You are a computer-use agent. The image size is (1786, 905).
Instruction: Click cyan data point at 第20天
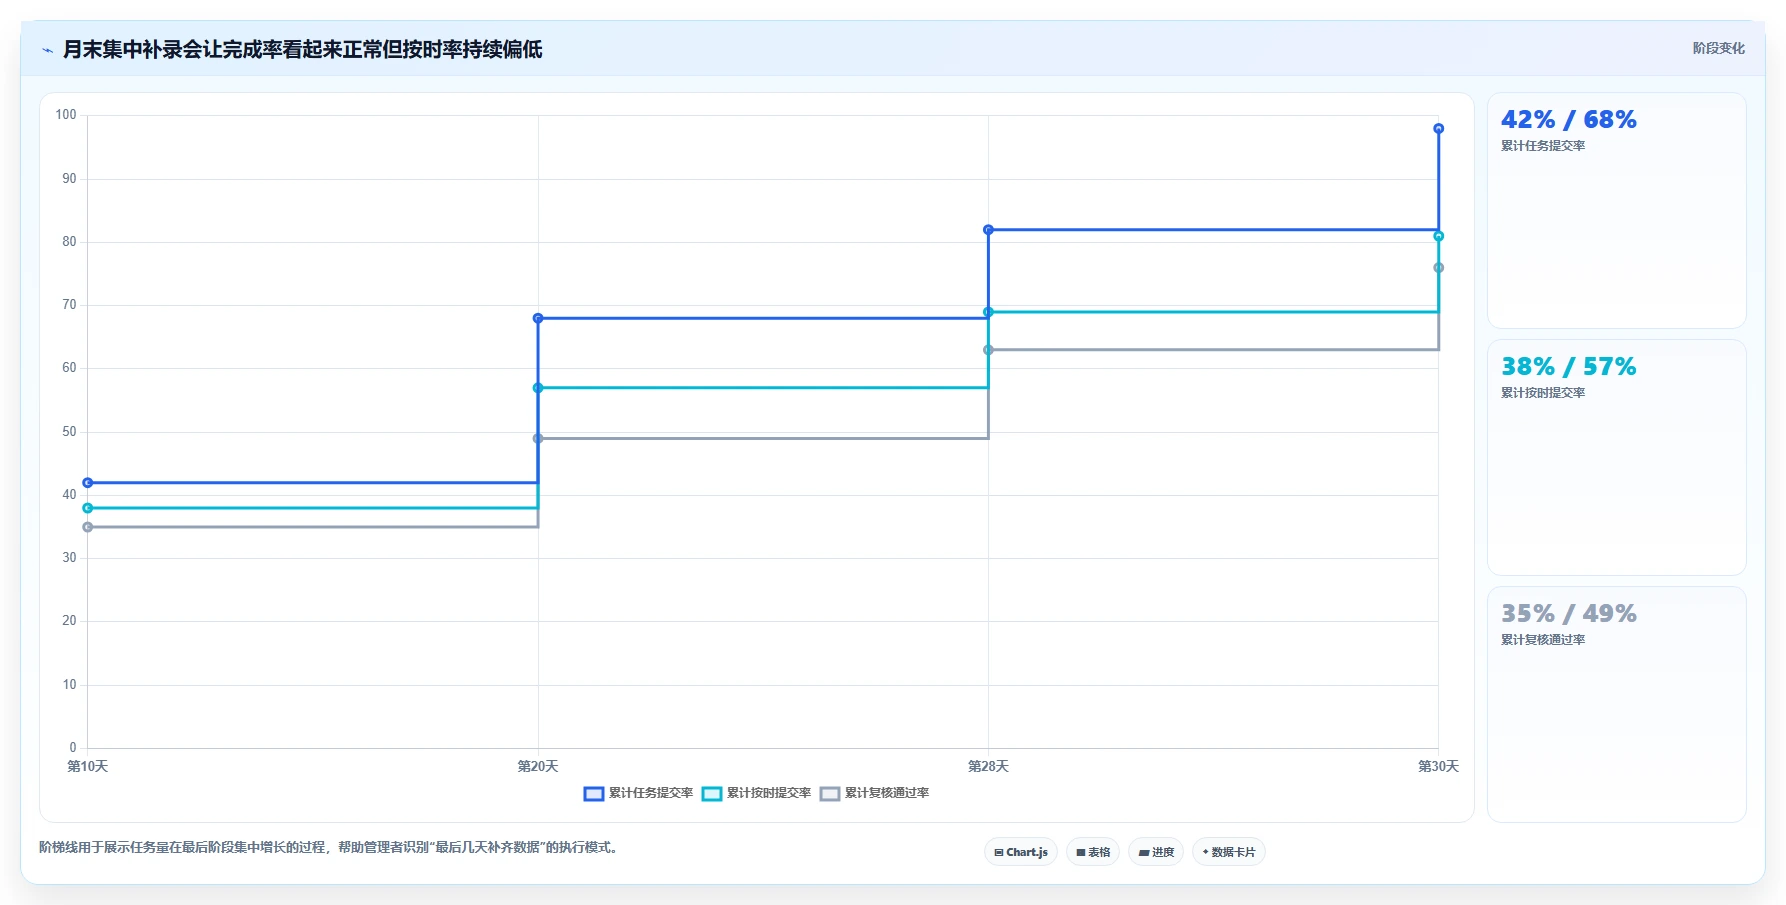coord(538,388)
